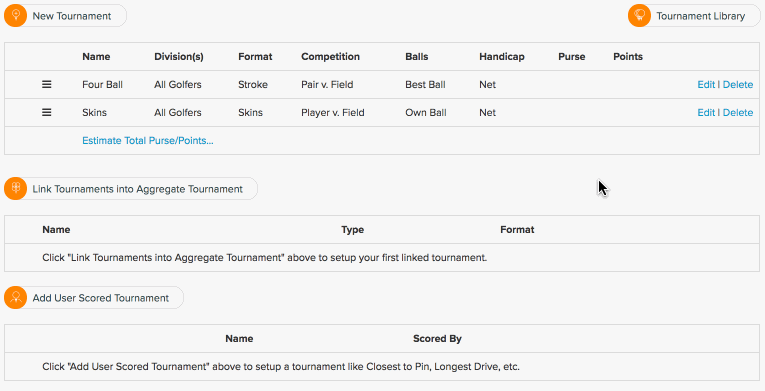Viewport: 765px width, 391px height.
Task: Click the Add User Scored Tournament icon
Action: pos(16,297)
